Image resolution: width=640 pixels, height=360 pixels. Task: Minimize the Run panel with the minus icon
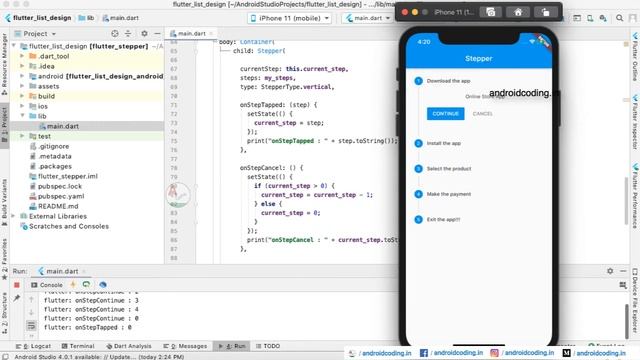(x=623, y=271)
